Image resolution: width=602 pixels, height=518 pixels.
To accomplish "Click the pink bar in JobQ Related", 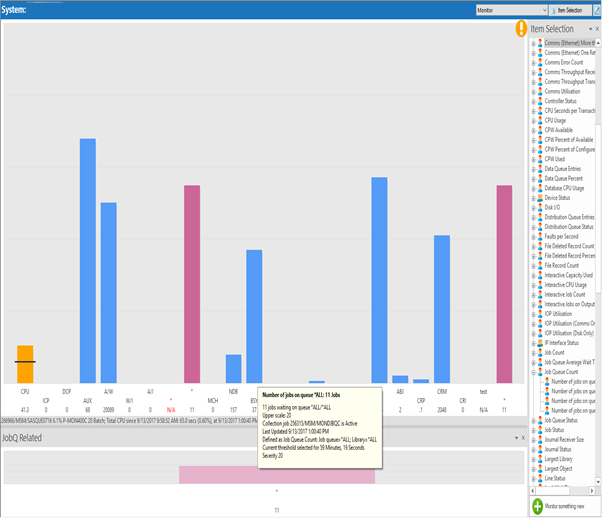I will tap(277, 475).
